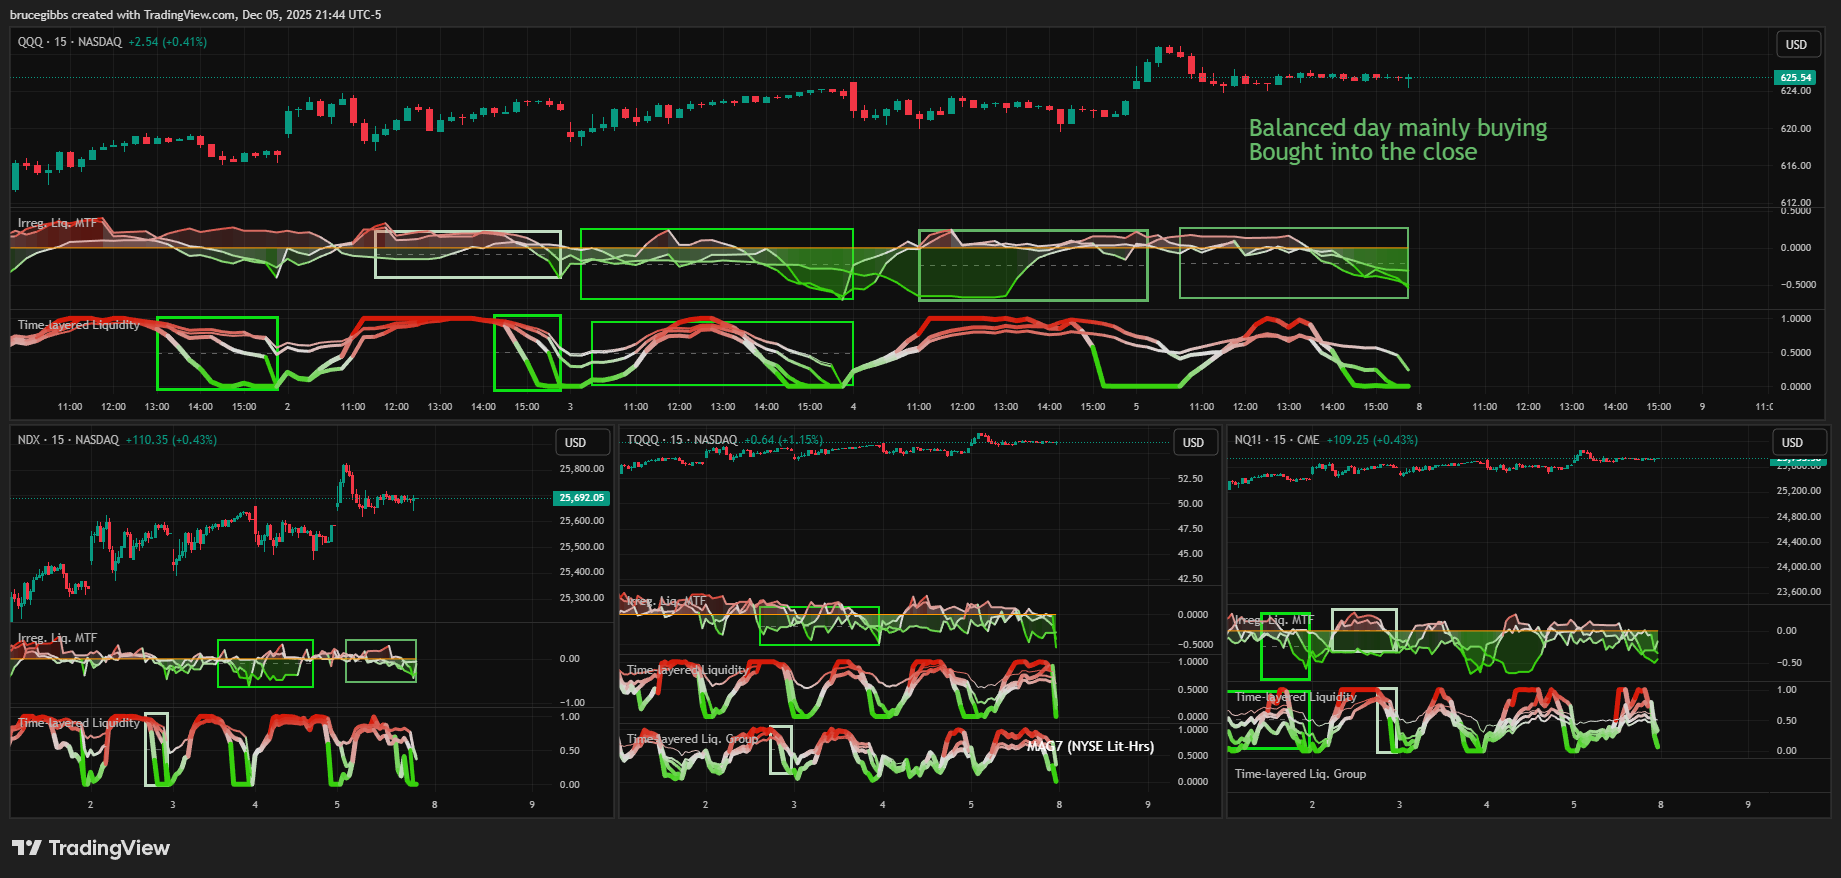Open the USD currency selector on TQQQ chart

(1193, 443)
